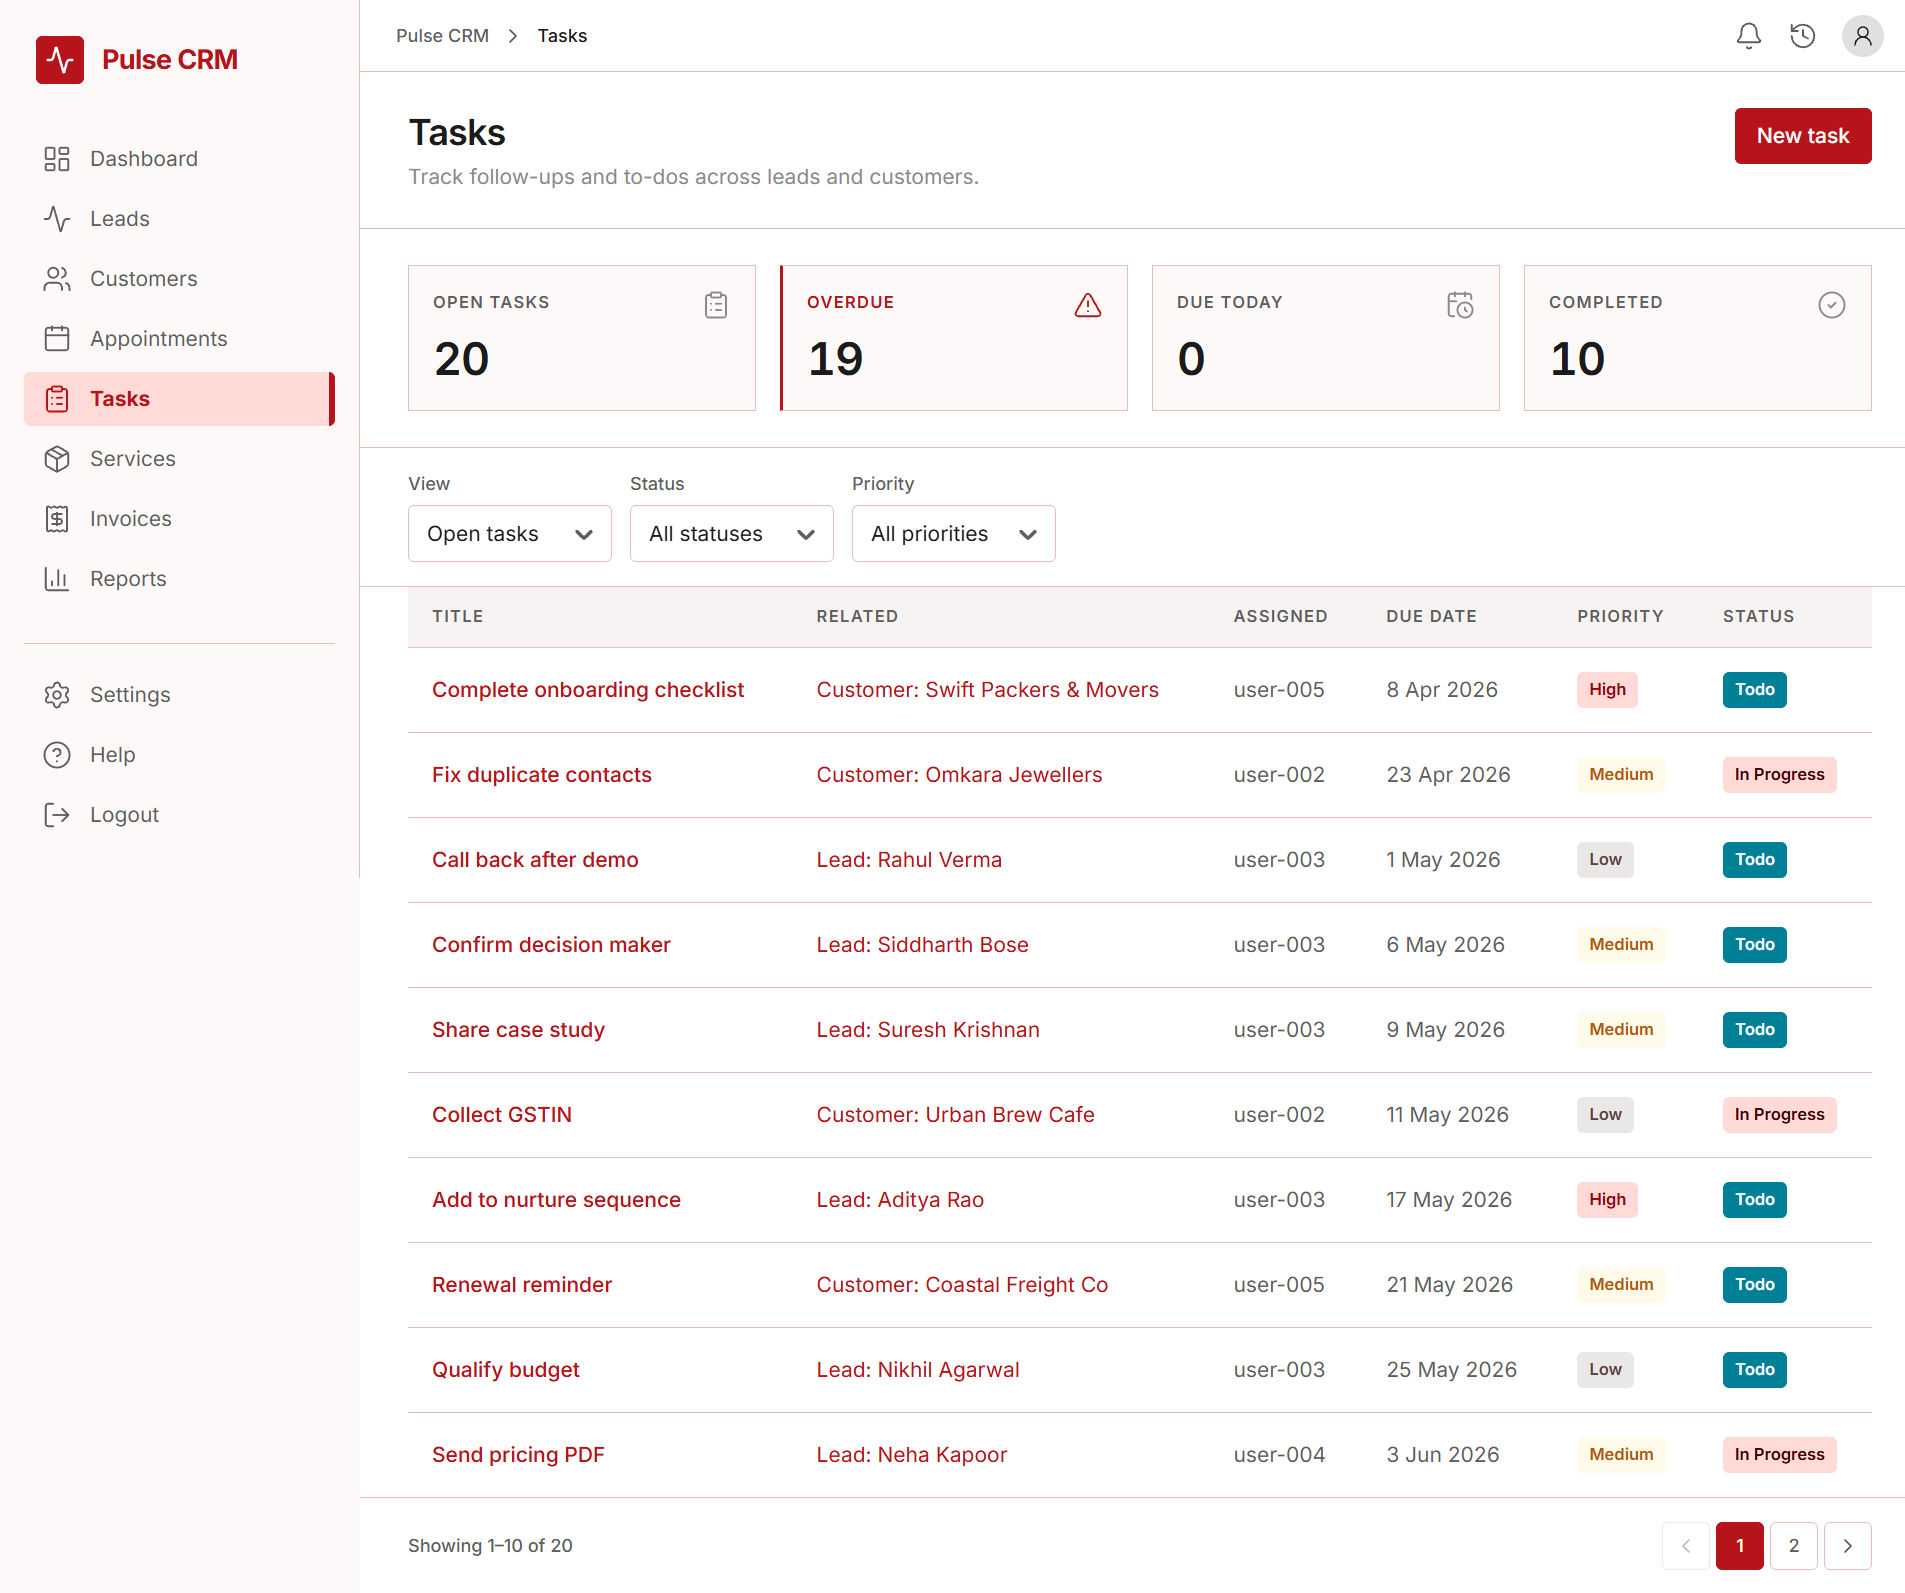
Task: Go to previous page arrow
Action: (1686, 1546)
